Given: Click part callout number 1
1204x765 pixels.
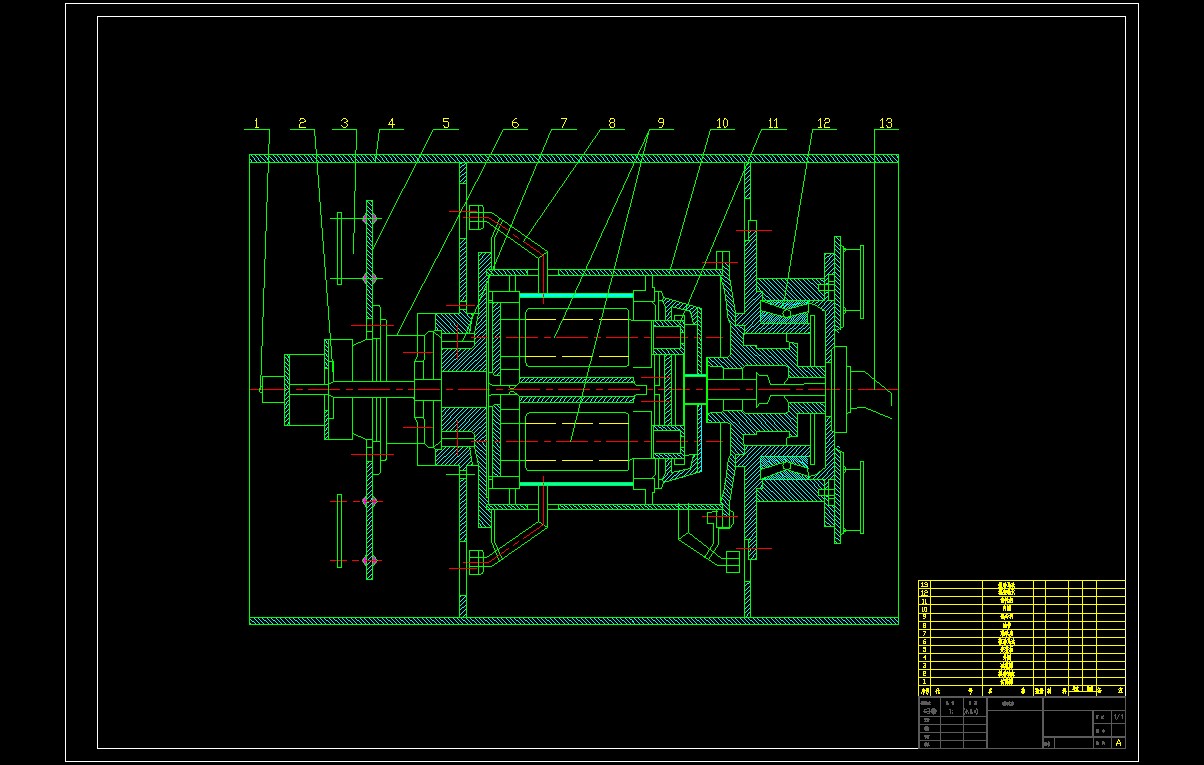Looking at the screenshot, I should [x=257, y=124].
